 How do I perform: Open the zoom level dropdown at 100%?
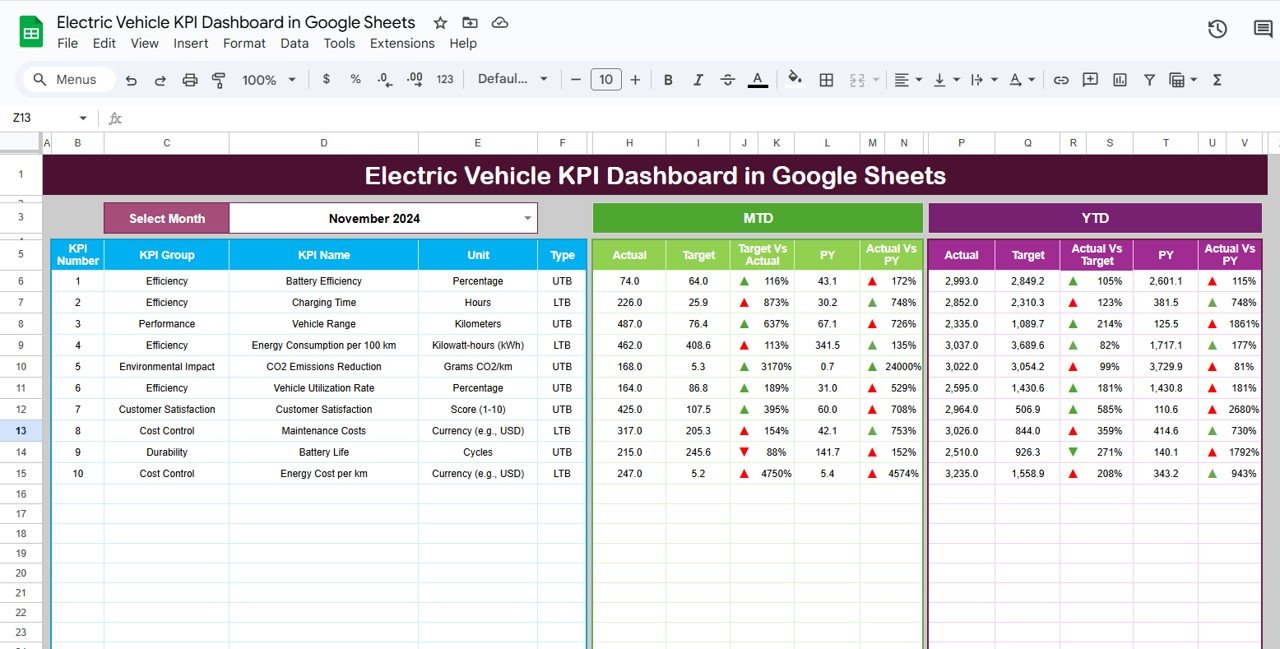[x=267, y=79]
